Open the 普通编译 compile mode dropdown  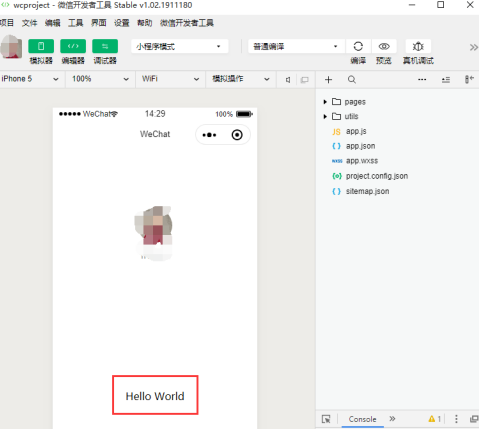pyautogui.click(x=297, y=46)
